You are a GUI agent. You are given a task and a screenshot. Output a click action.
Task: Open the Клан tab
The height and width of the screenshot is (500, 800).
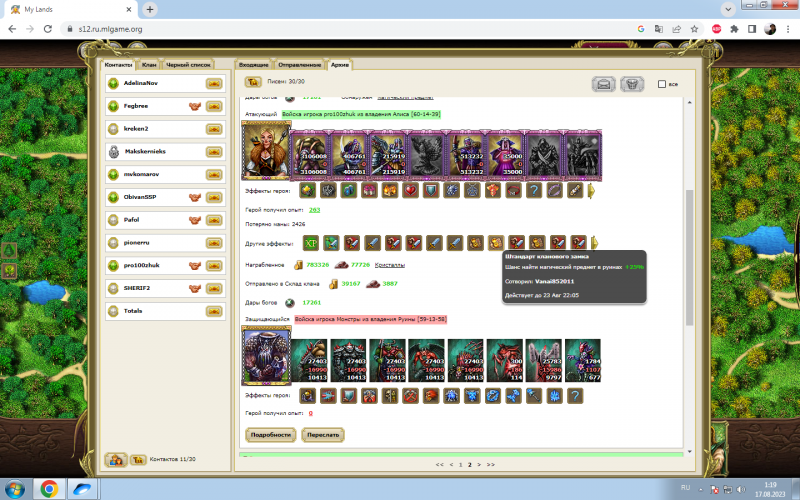pos(149,65)
